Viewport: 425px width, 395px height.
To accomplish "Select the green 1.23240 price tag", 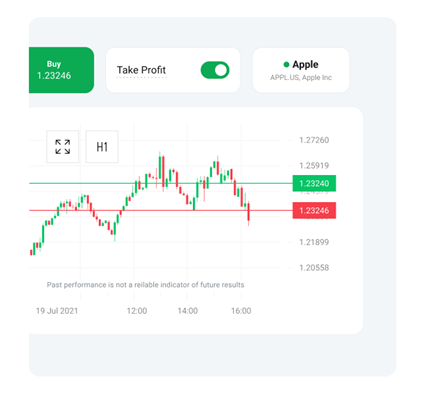I will 314,183.
